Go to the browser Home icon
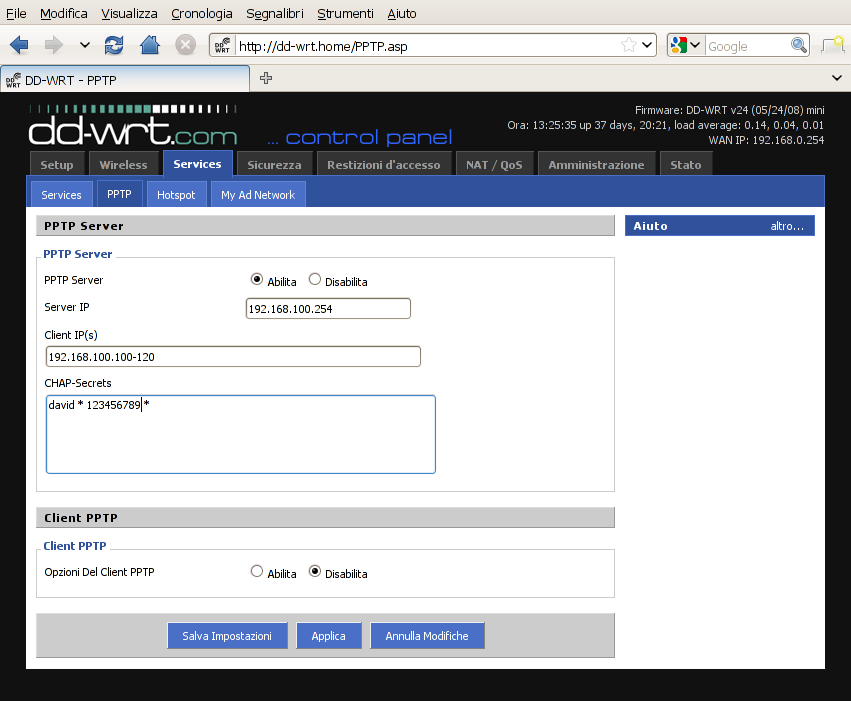This screenshot has height=701, width=851. pos(150,44)
